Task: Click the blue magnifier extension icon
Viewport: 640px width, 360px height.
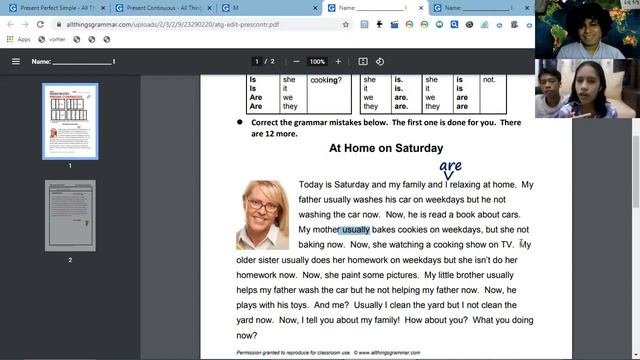Action: pos(454,24)
